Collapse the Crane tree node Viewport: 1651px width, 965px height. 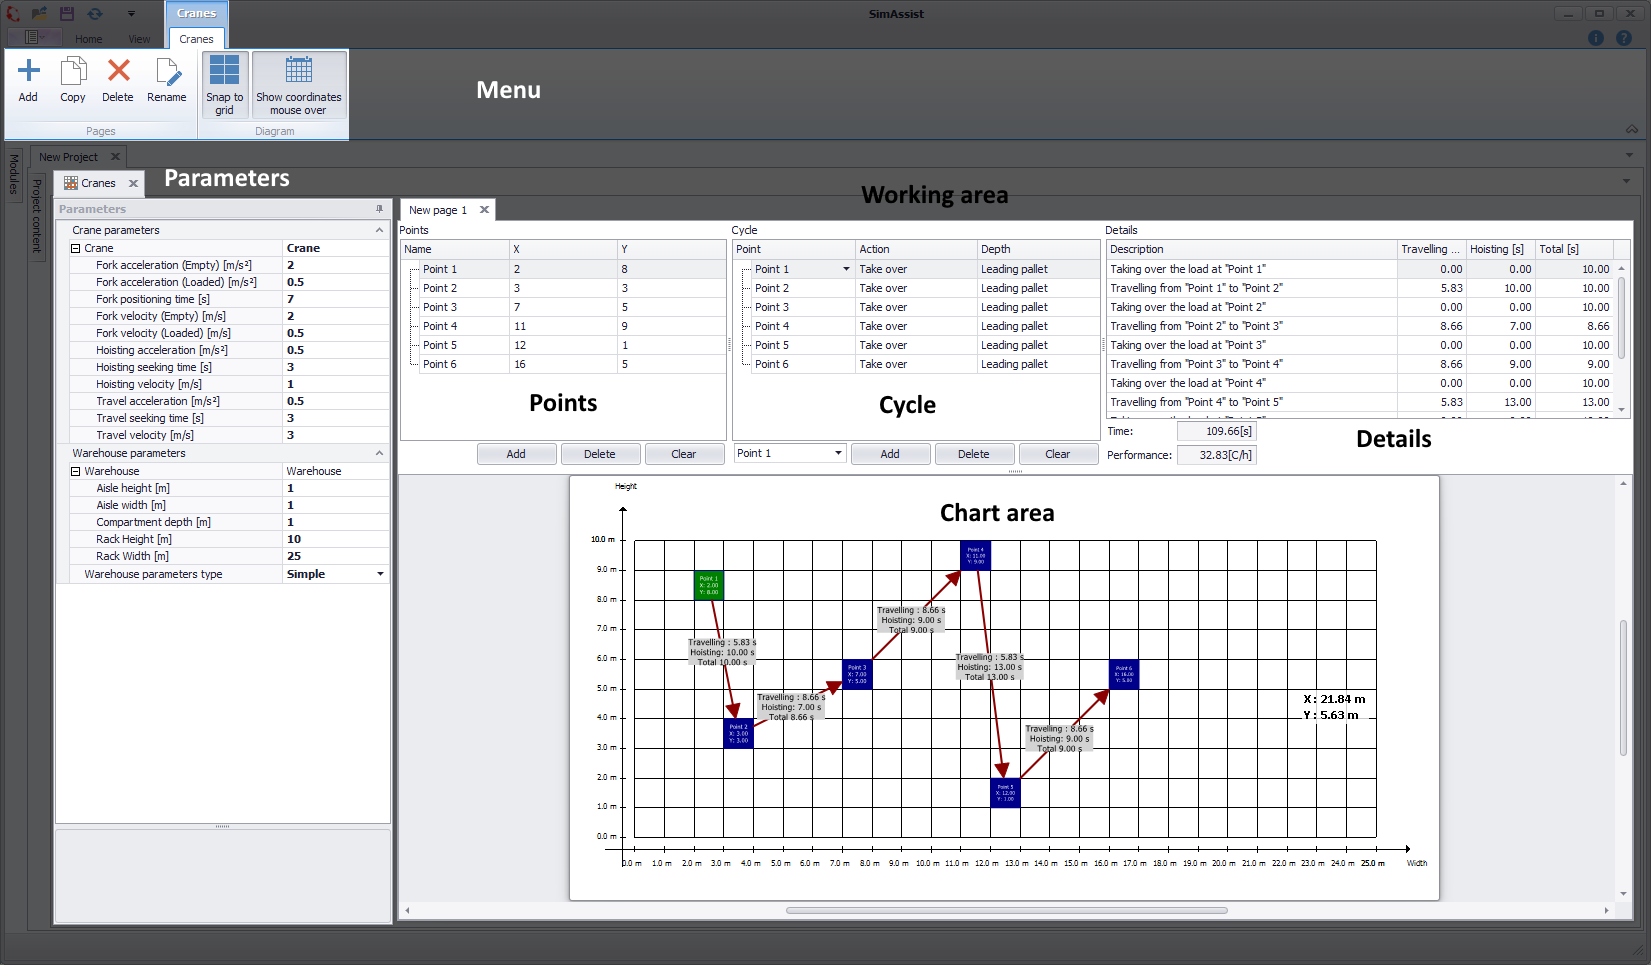pos(76,248)
